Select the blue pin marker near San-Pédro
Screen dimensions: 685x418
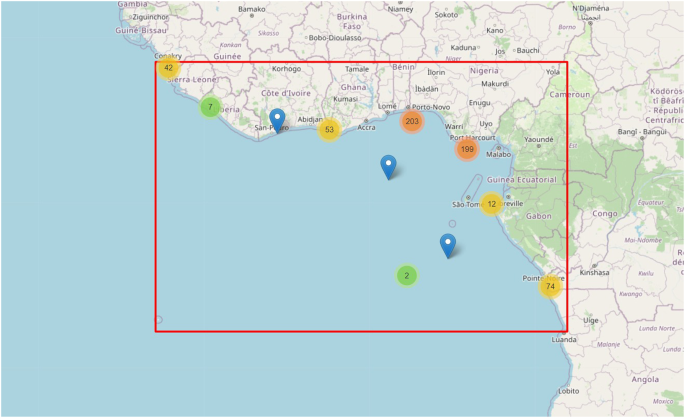(x=277, y=120)
